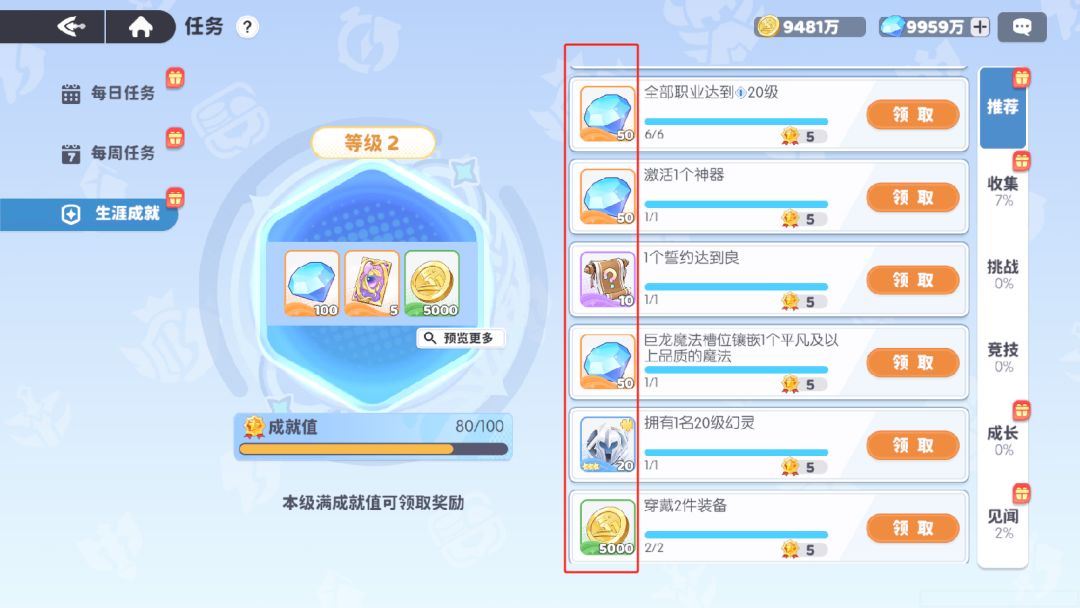Viewport: 1080px width, 608px height.
Task: Tap the gold coin balance icon
Action: coord(767,26)
